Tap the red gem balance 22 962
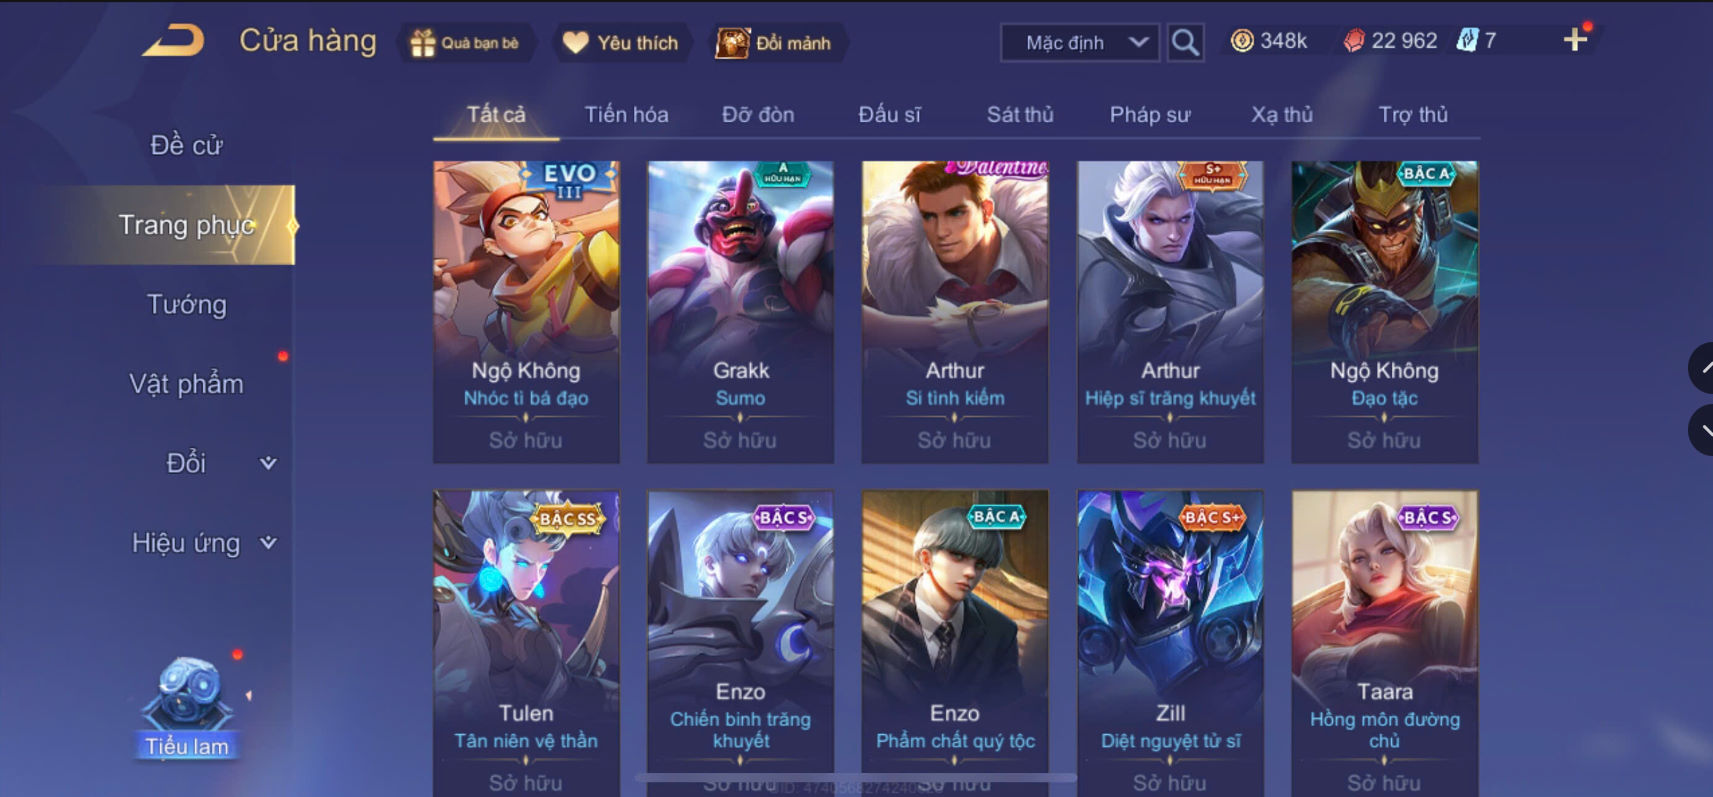The height and width of the screenshot is (797, 1713). coord(1391,41)
